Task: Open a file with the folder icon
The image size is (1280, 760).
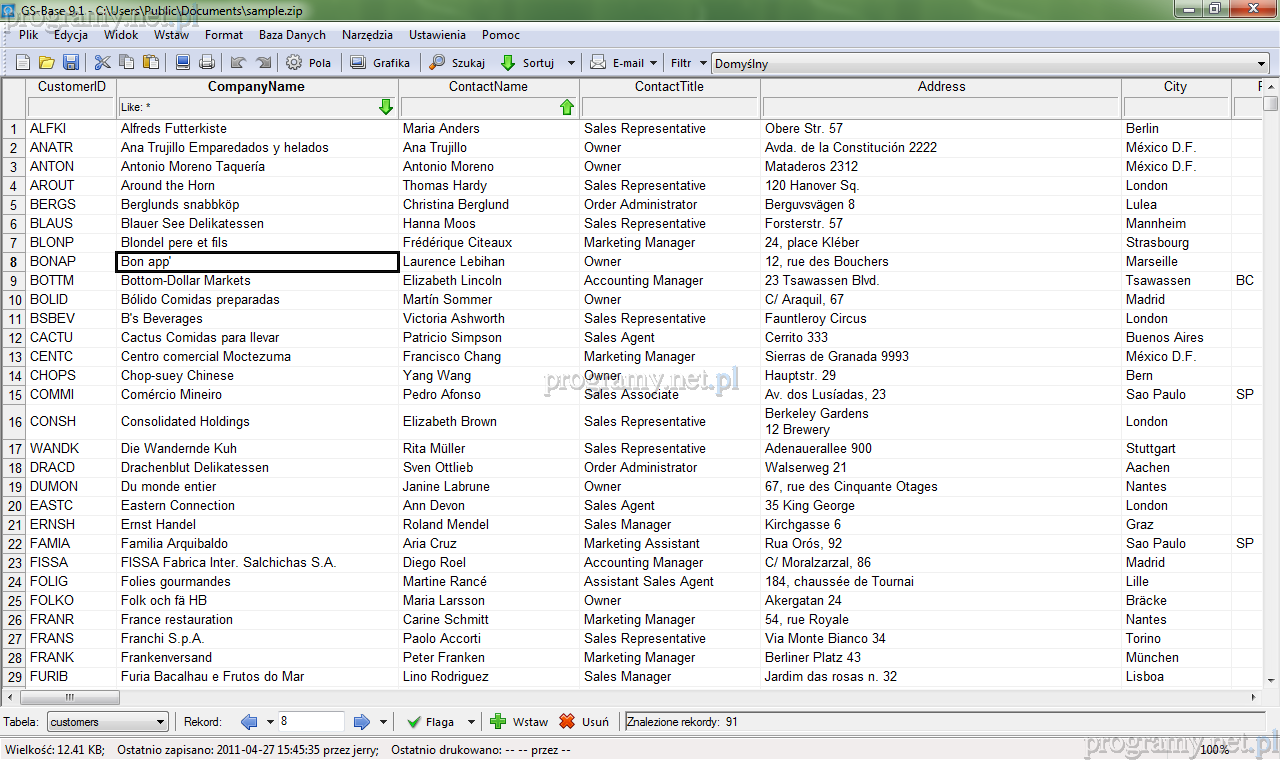Action: pos(47,63)
